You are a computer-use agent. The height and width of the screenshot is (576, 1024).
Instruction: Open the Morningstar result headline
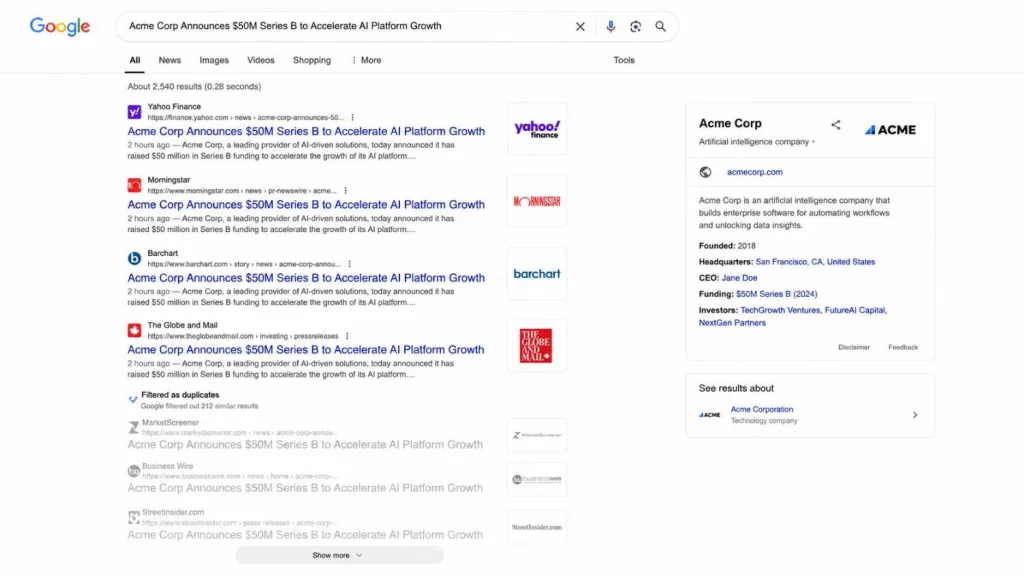(x=306, y=204)
